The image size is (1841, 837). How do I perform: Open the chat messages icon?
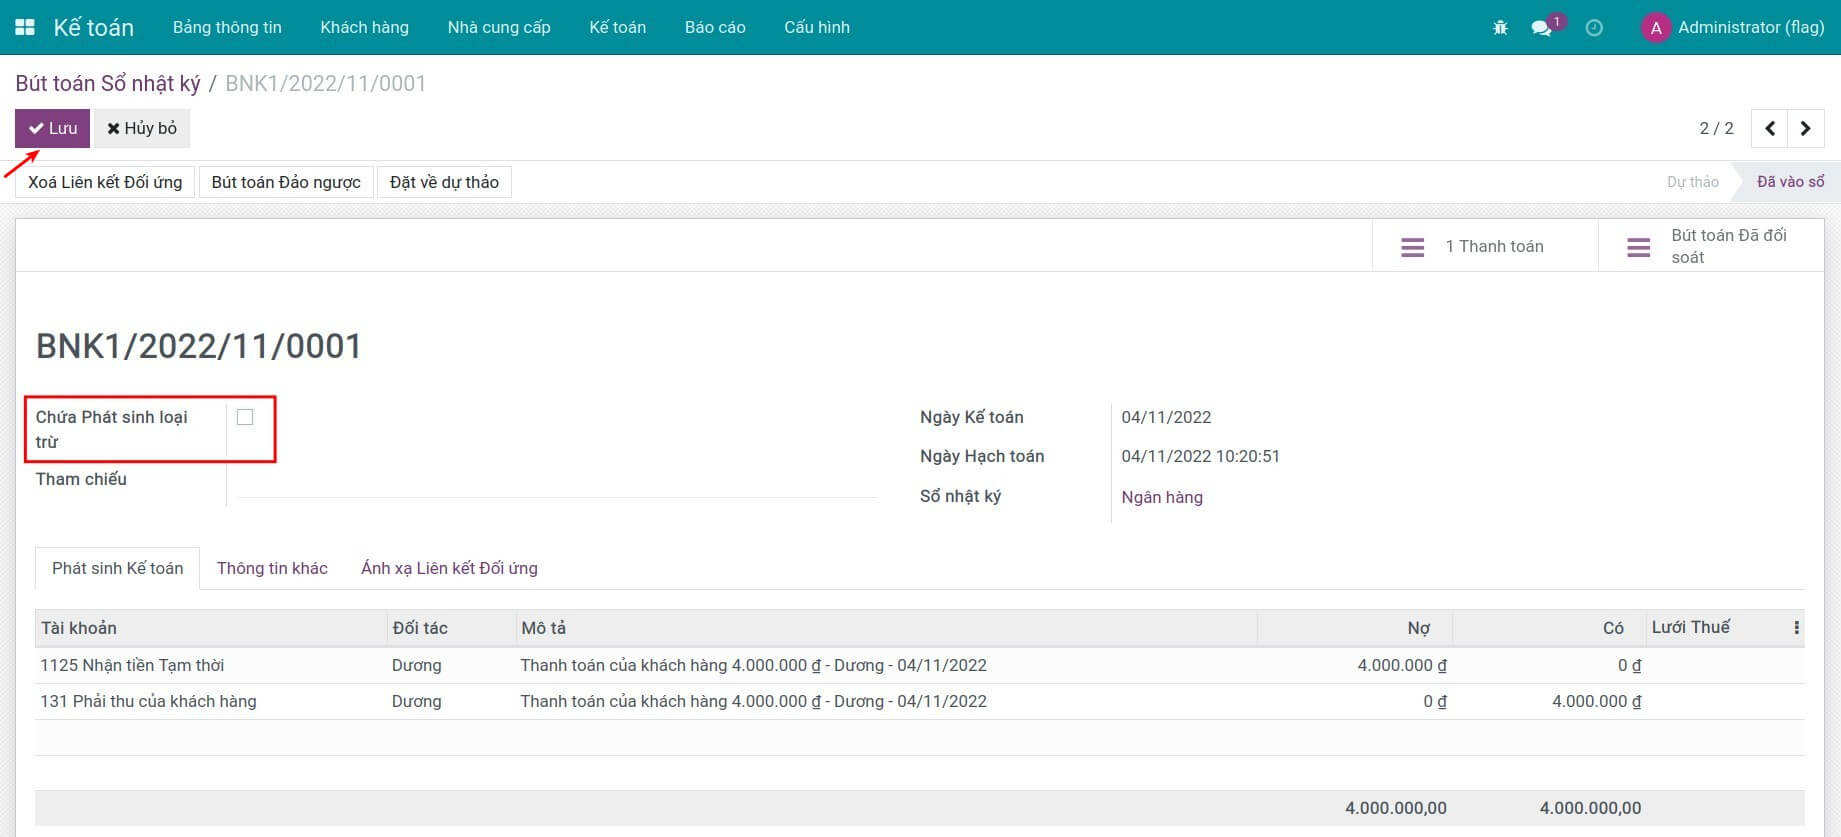(1542, 28)
